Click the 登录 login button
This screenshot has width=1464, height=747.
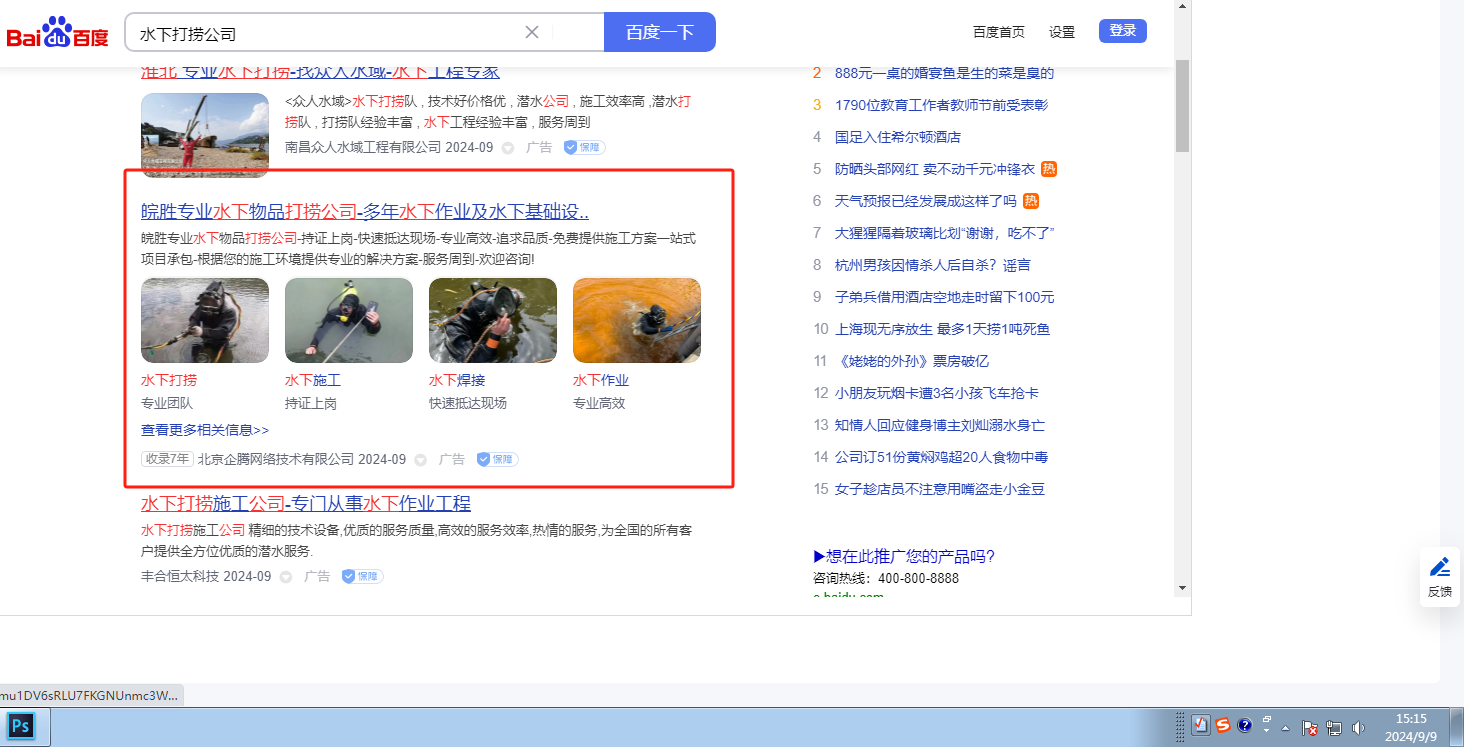coord(1123,31)
